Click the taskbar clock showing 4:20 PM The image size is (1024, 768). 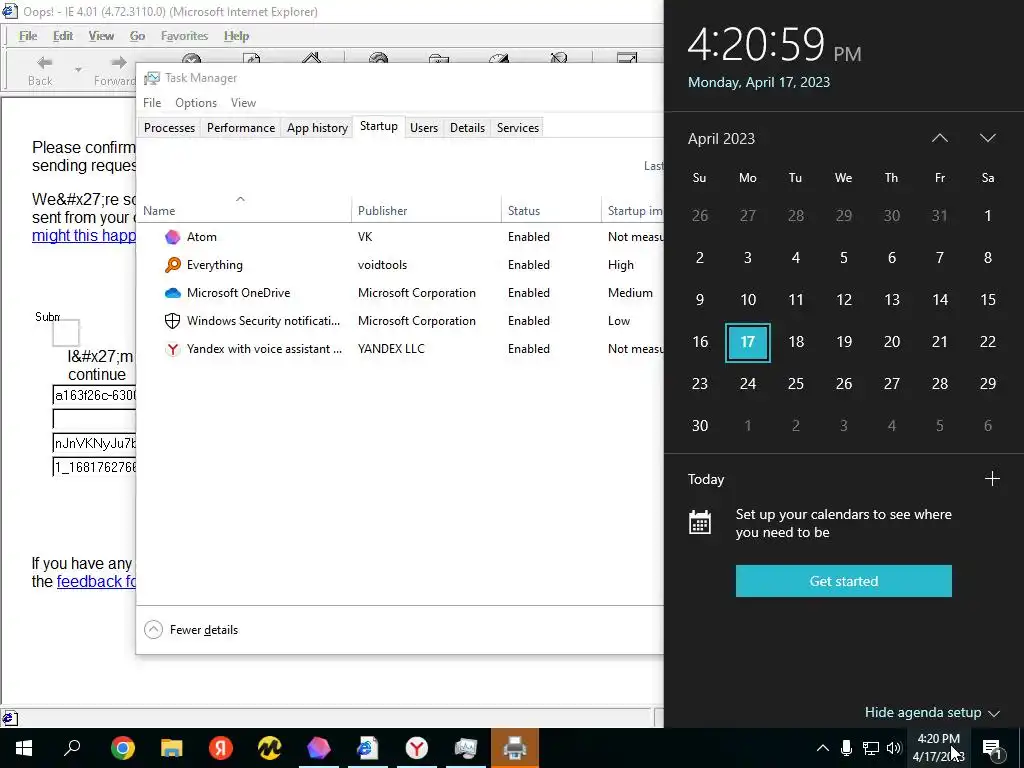(938, 748)
